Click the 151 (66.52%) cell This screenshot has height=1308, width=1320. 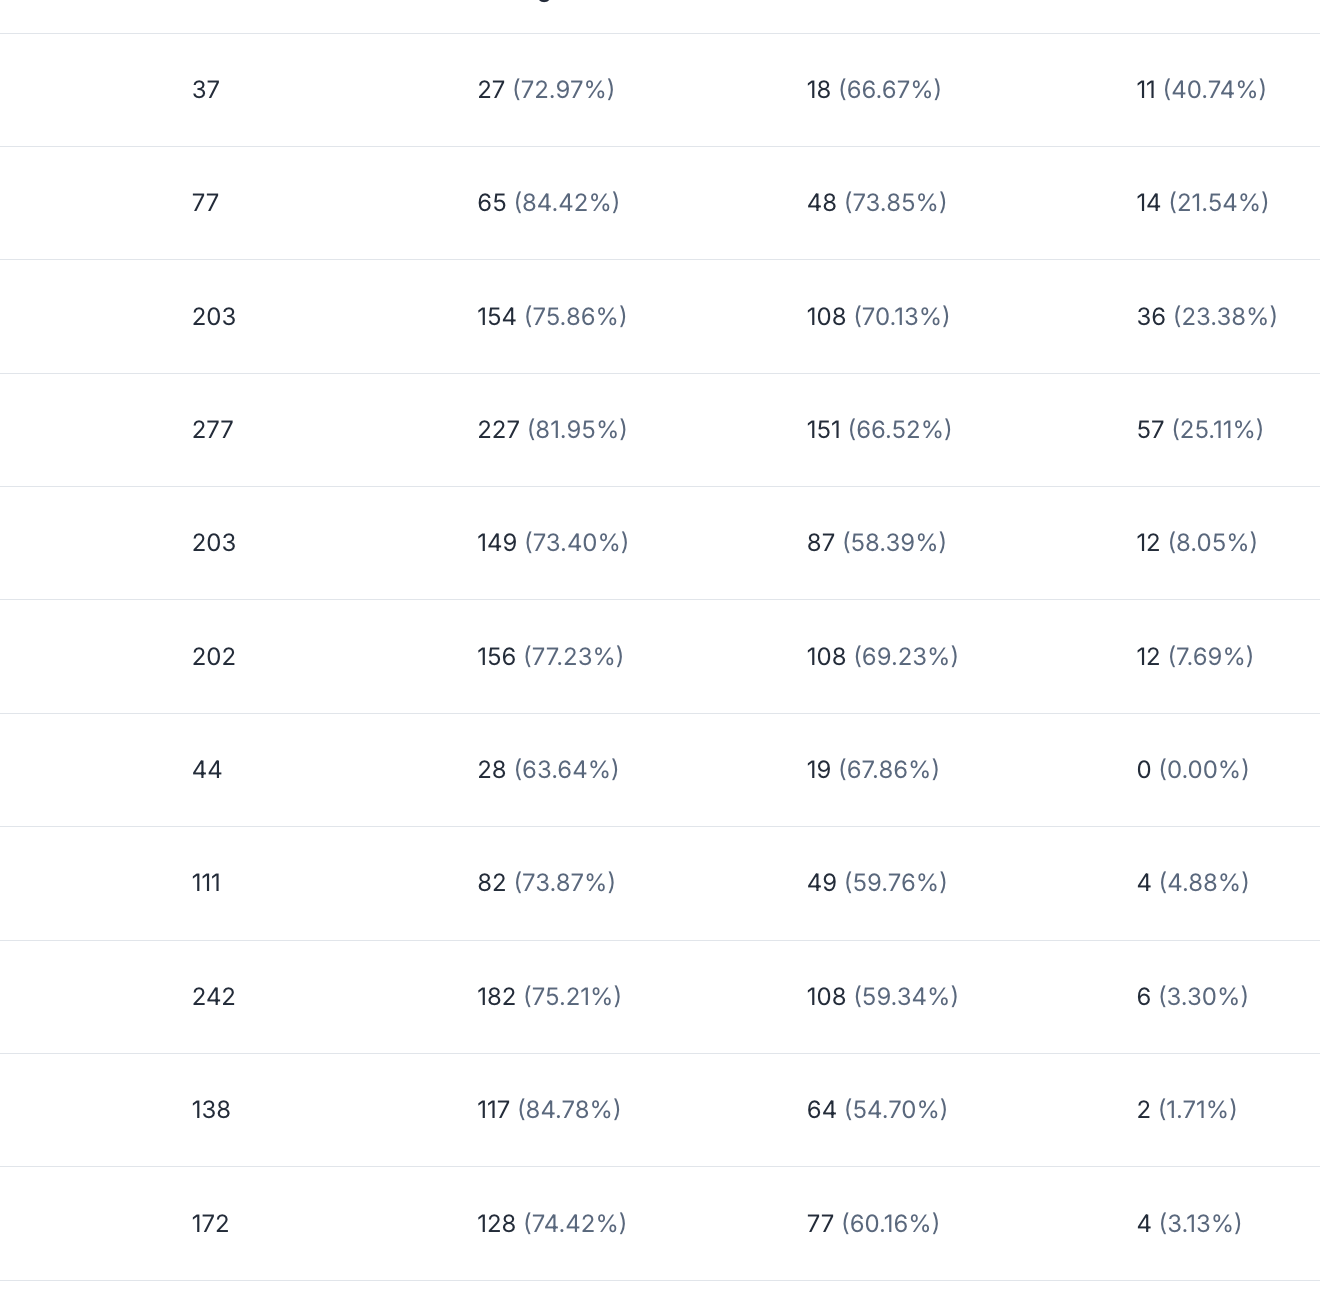tap(879, 430)
